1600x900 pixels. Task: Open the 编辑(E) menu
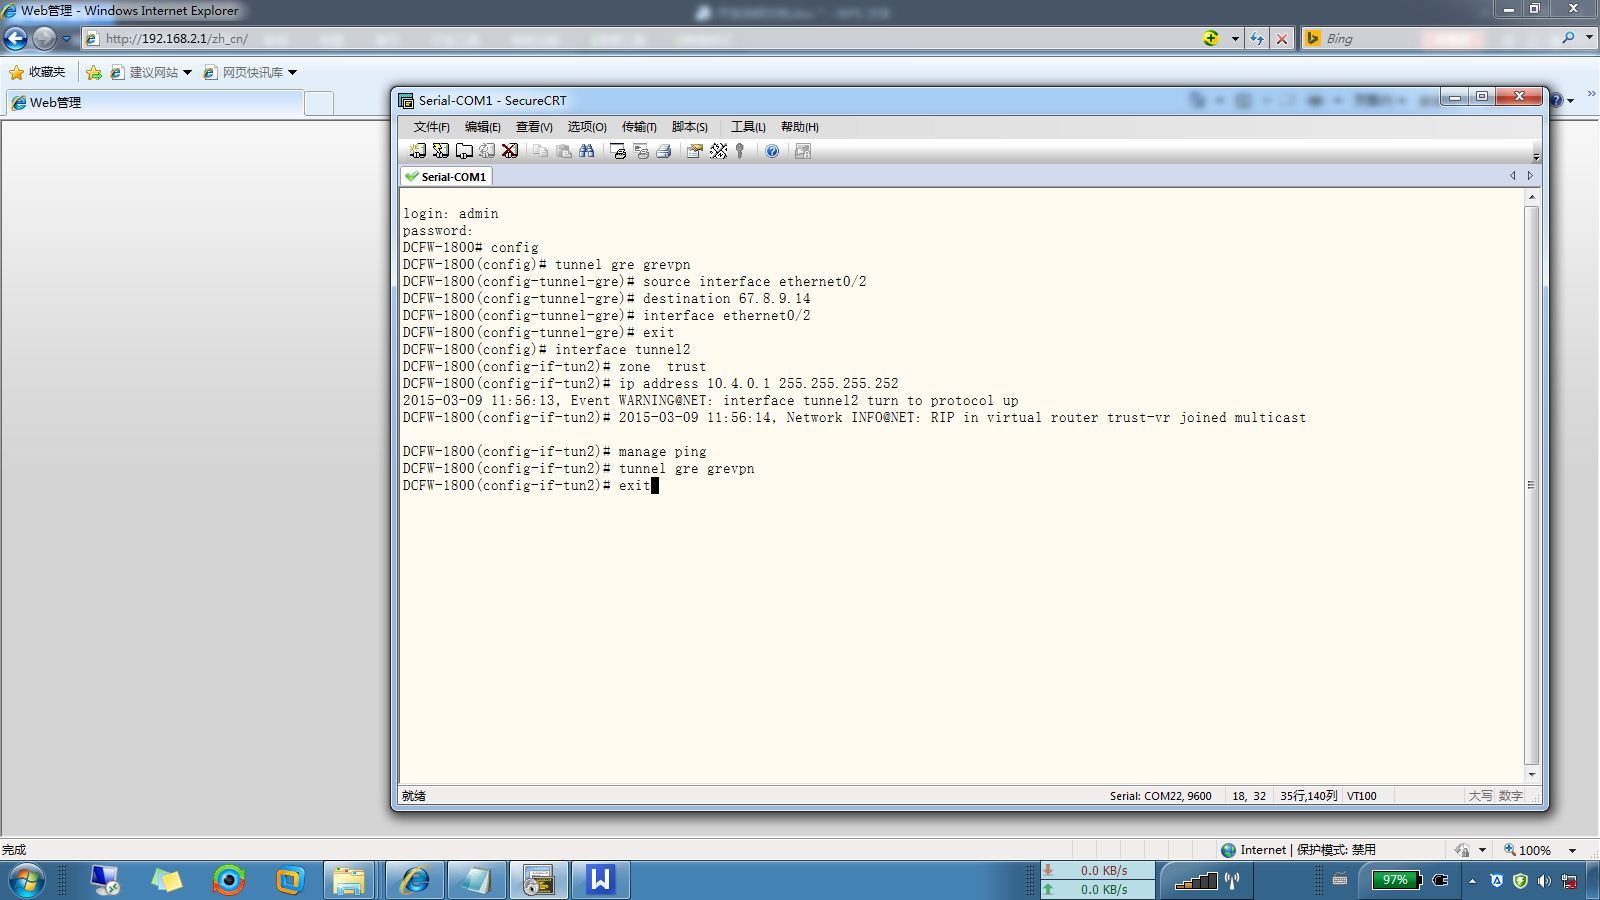tap(482, 127)
